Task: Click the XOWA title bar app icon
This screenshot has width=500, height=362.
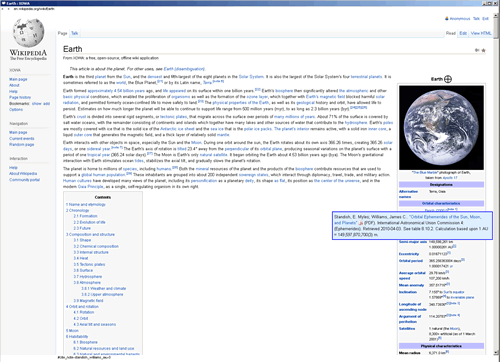Action: (3, 3)
